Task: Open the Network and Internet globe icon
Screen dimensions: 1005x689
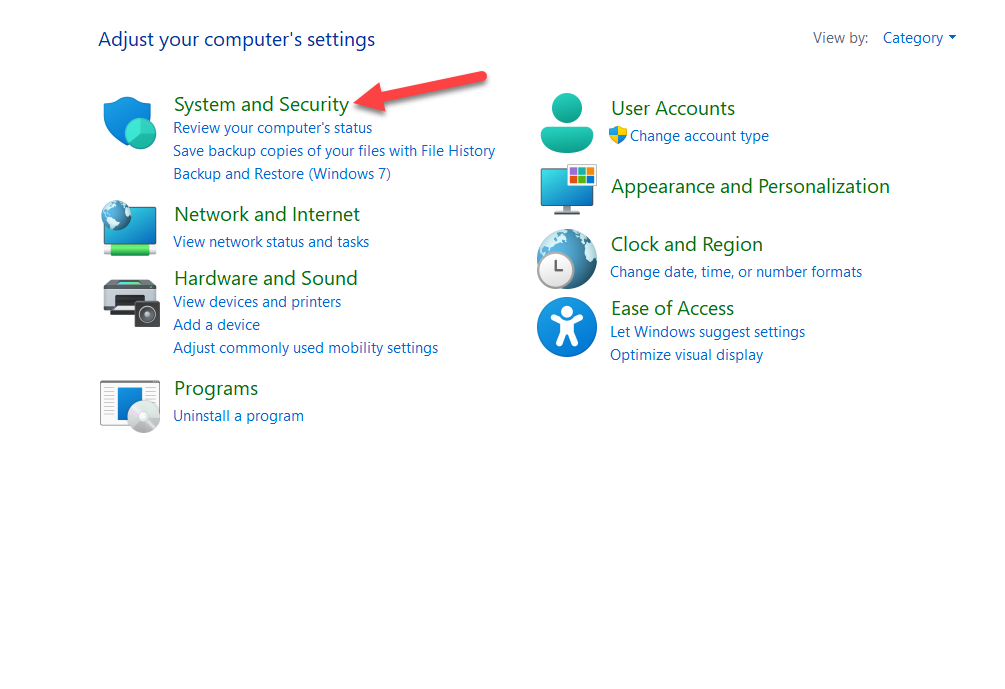Action: [x=129, y=228]
